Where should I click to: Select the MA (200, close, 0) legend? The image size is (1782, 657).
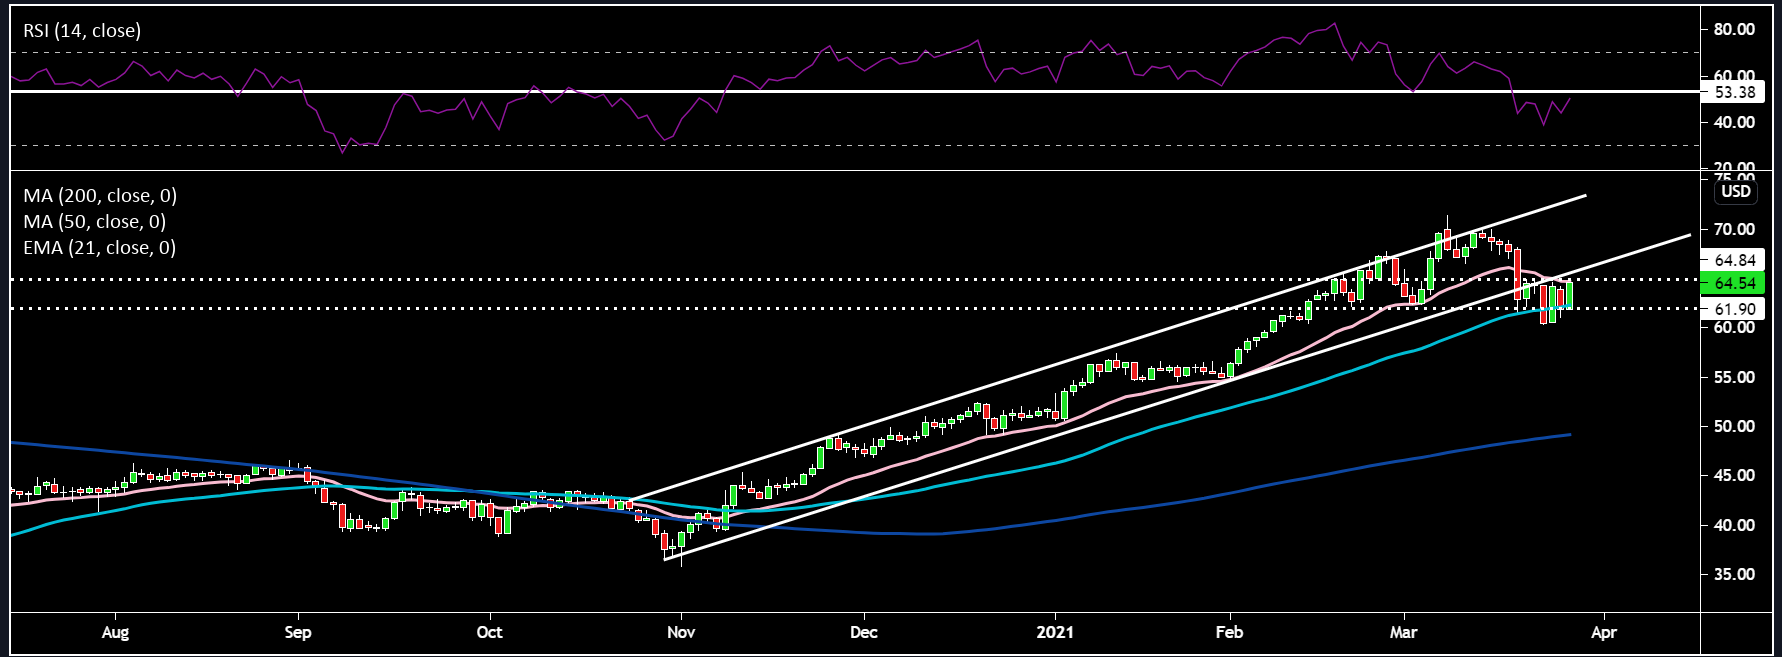pyautogui.click(x=100, y=196)
